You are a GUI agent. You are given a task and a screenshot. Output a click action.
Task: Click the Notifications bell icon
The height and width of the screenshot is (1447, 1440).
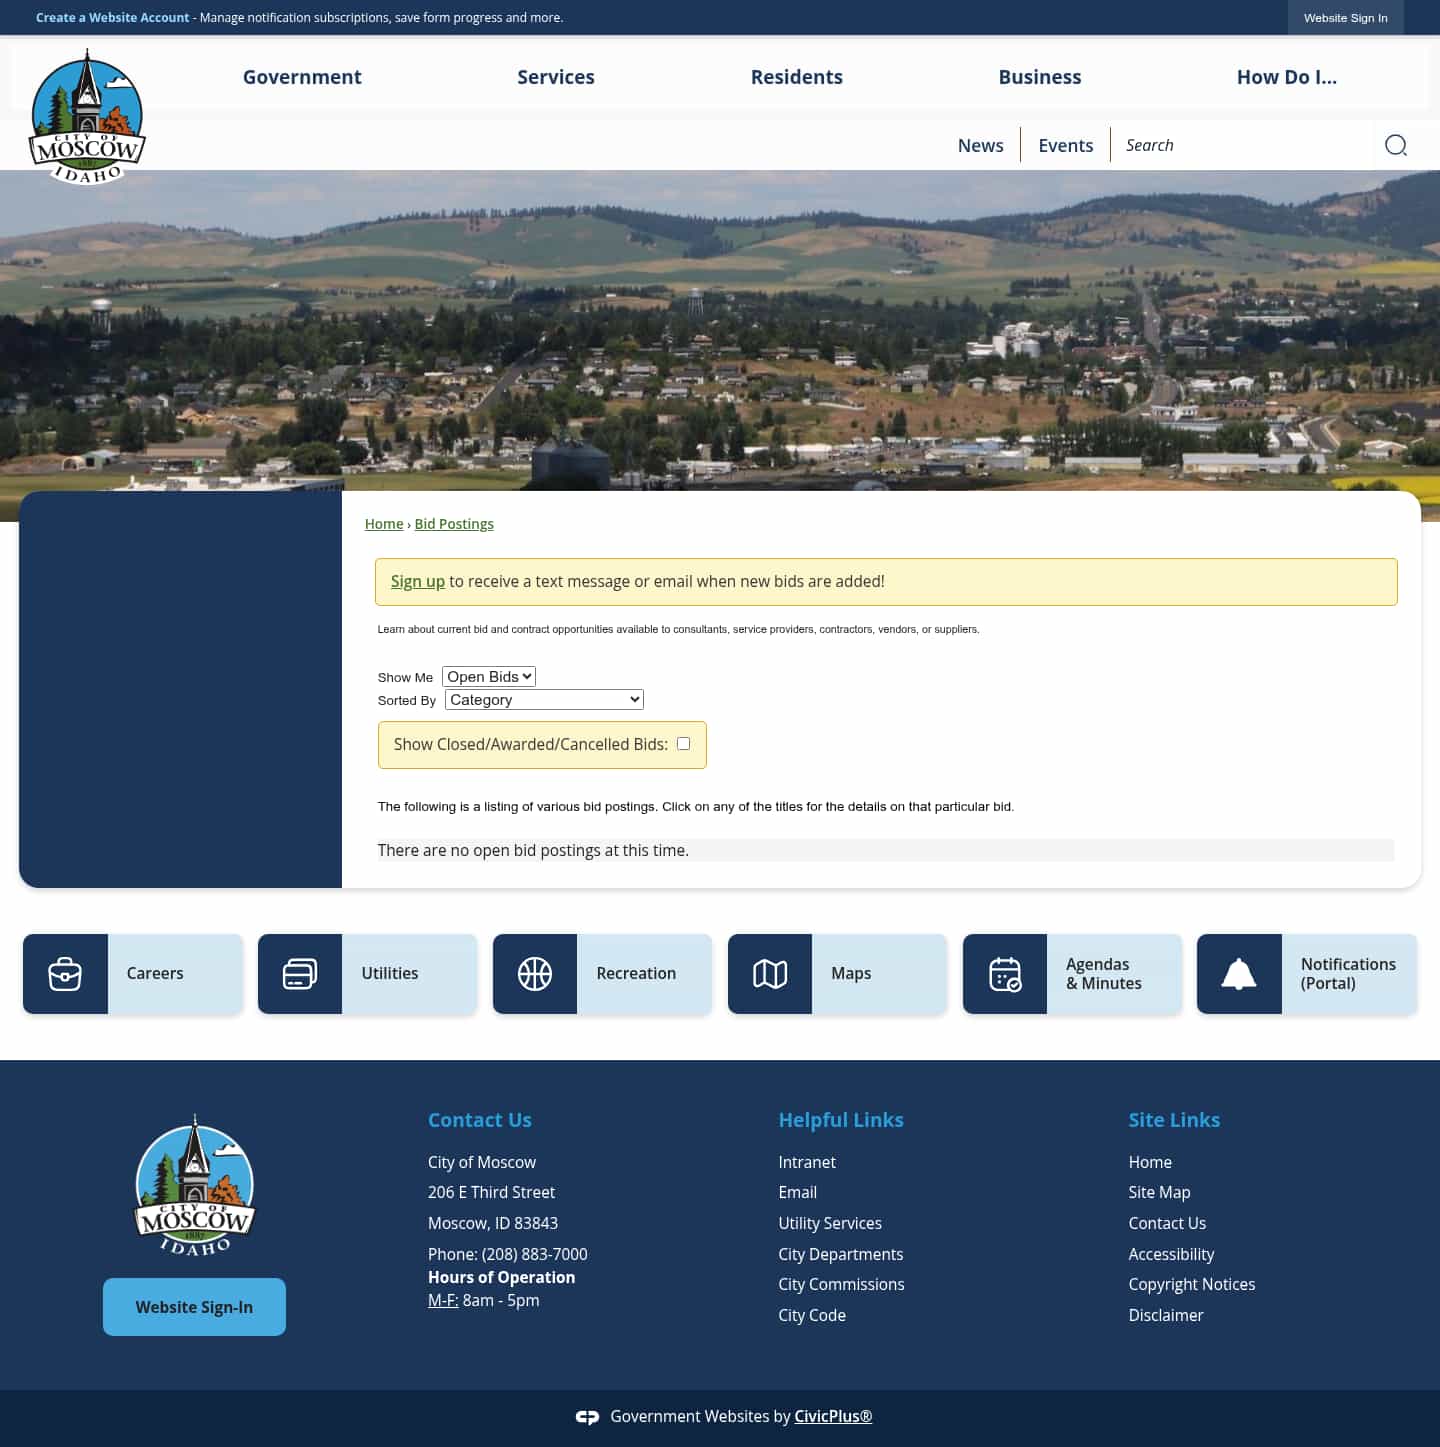coord(1239,974)
